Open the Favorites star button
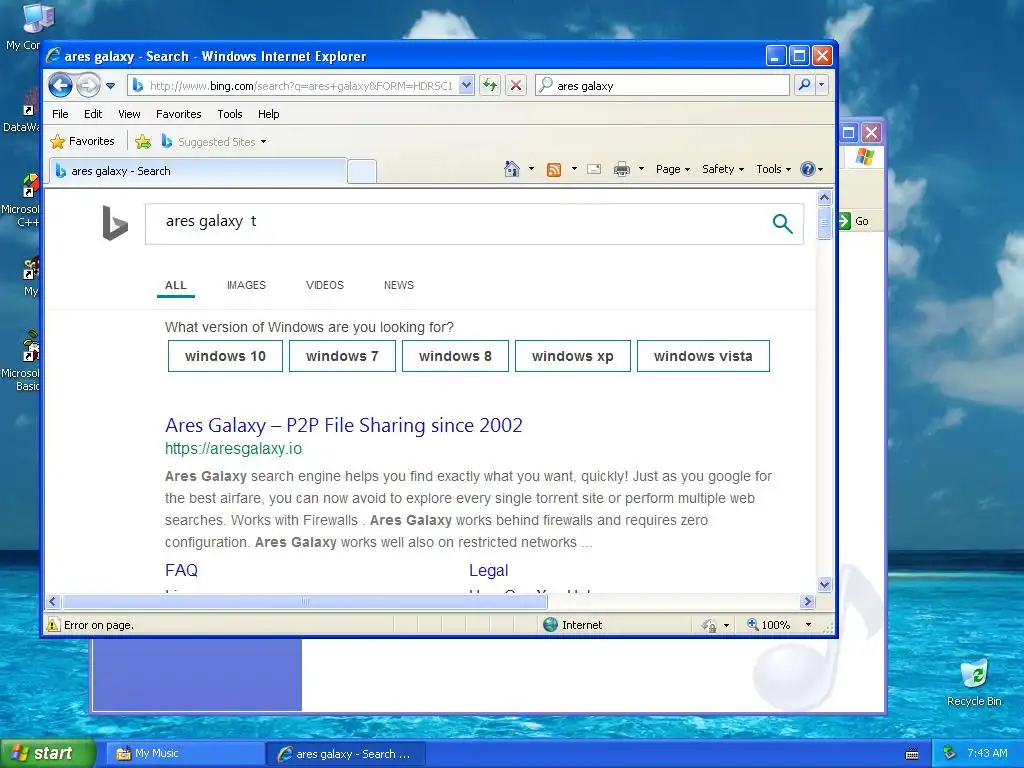This screenshot has width=1024, height=768. [x=82, y=141]
